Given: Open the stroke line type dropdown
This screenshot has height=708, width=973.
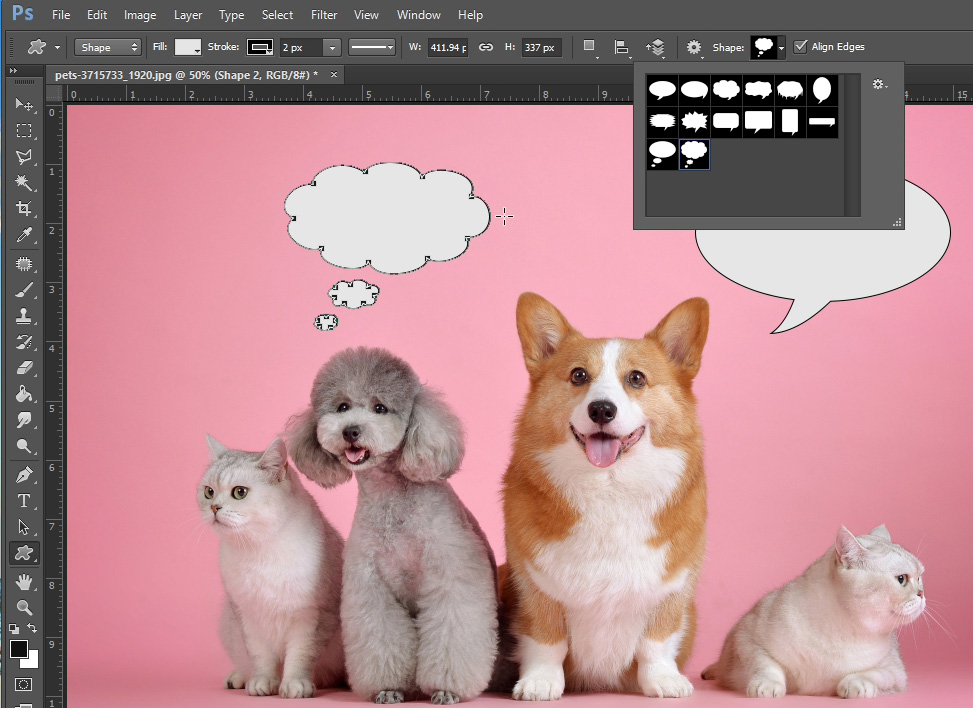Looking at the screenshot, I should [372, 47].
